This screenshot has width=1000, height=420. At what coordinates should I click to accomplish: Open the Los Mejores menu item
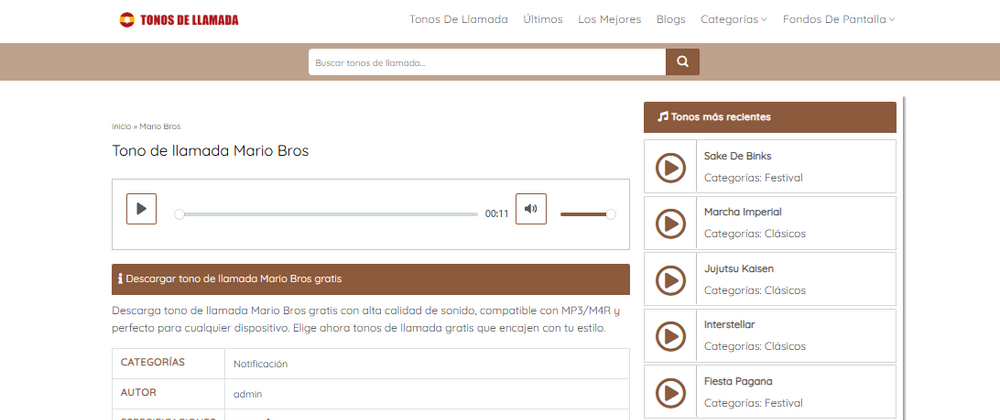610,19
